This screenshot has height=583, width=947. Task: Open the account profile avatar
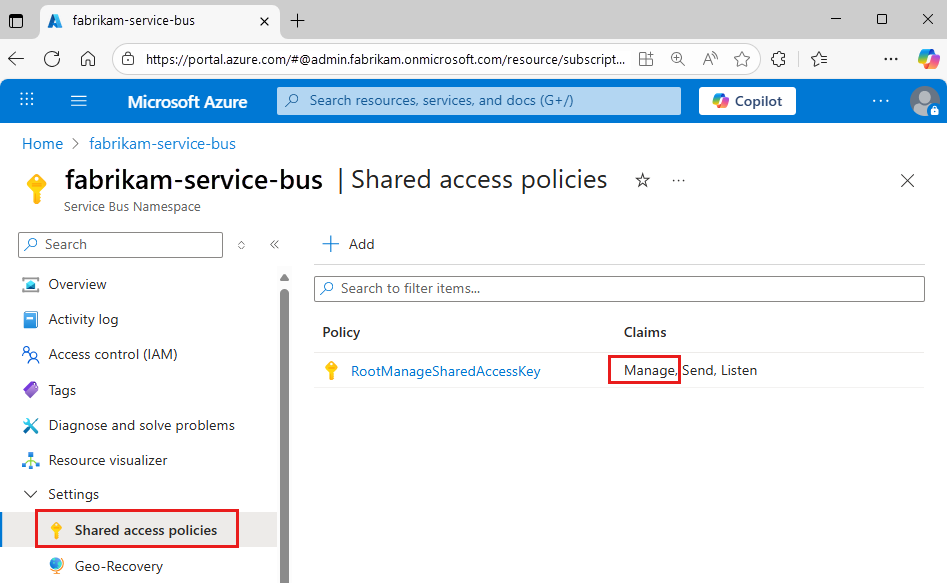coord(923,100)
